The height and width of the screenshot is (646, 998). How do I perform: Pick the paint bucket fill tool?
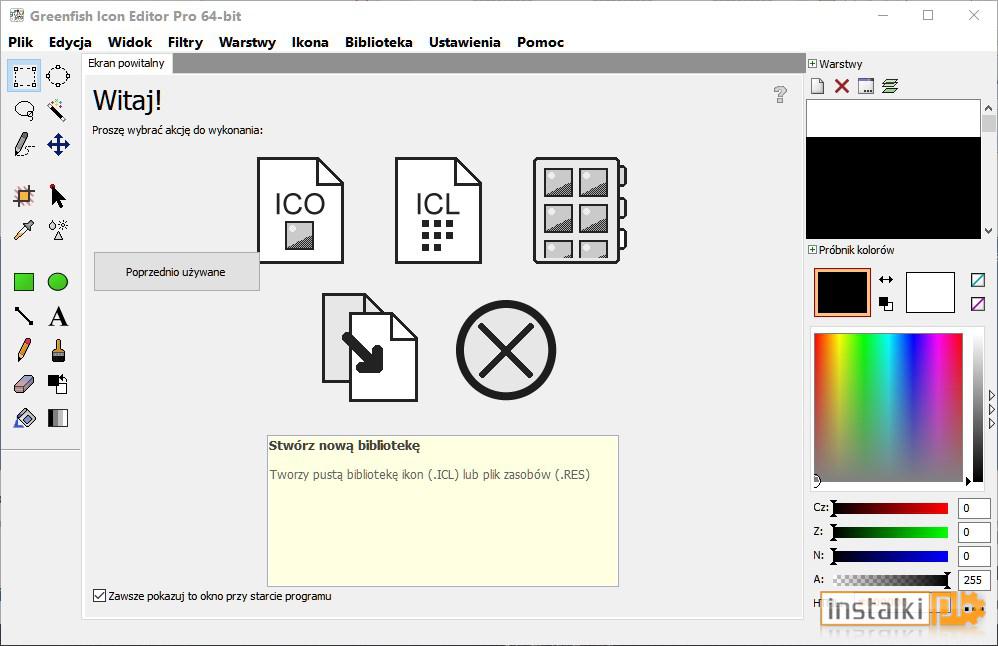(x=24, y=418)
